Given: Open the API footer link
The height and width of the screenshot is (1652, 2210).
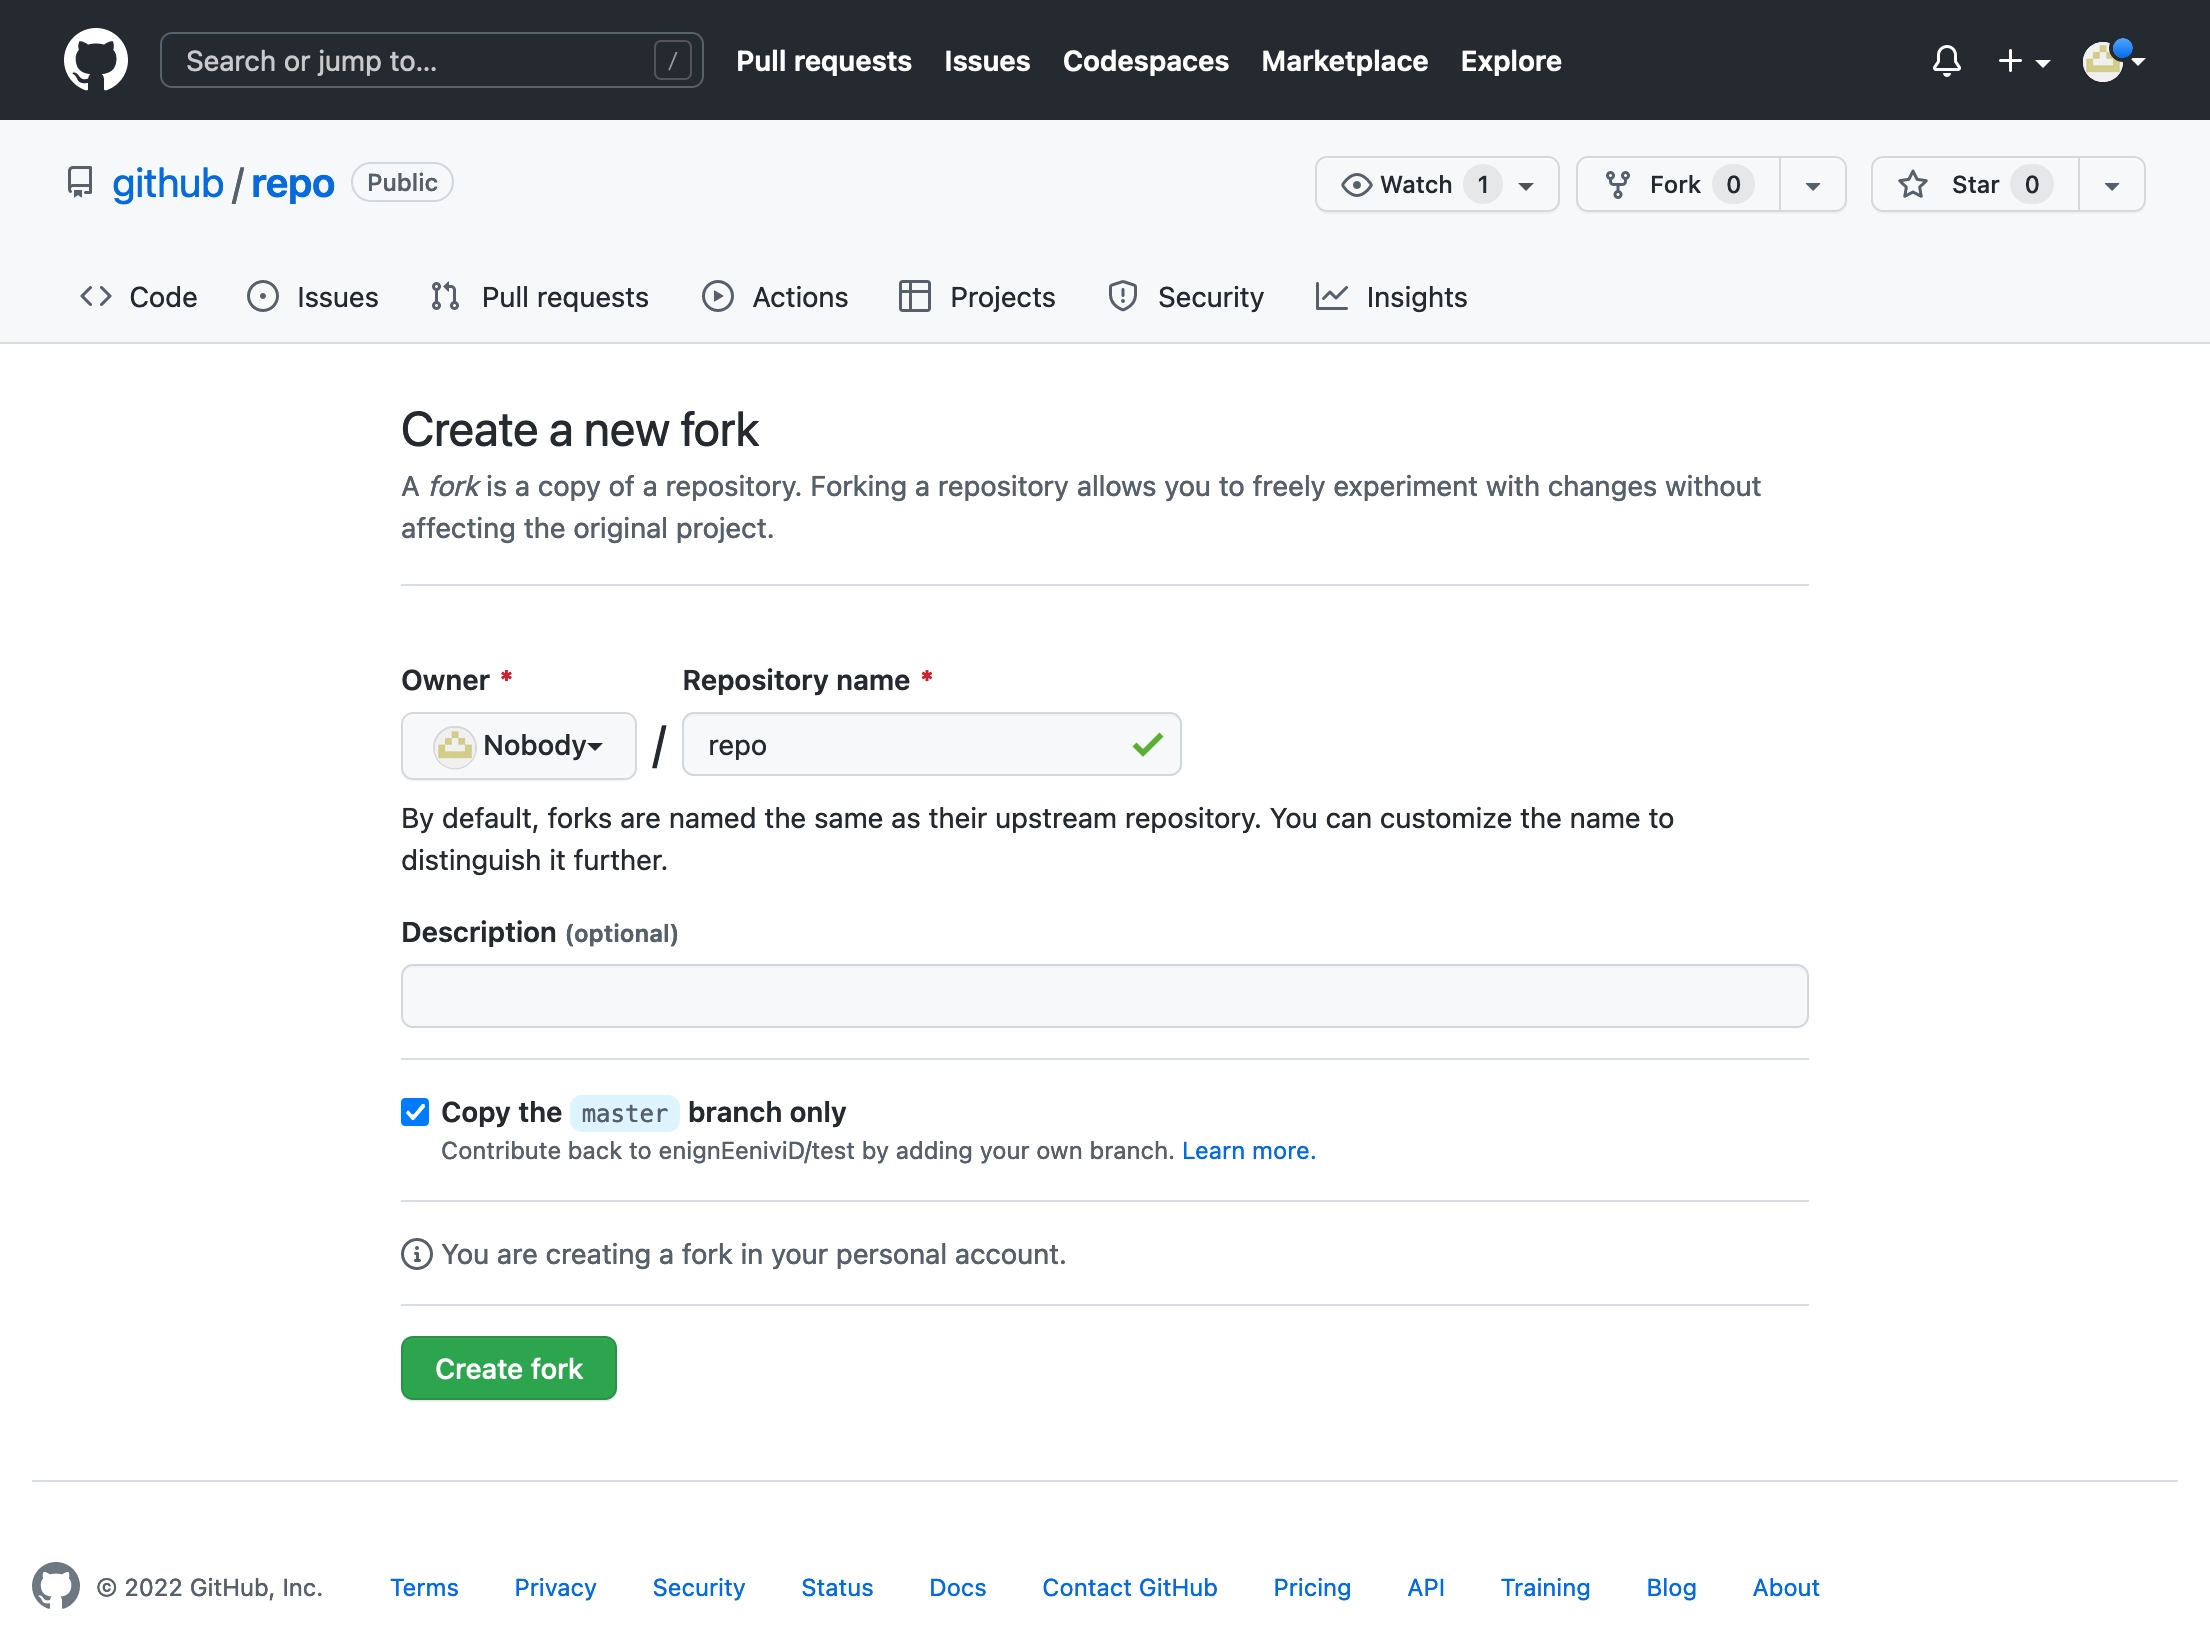Looking at the screenshot, I should point(1425,1587).
